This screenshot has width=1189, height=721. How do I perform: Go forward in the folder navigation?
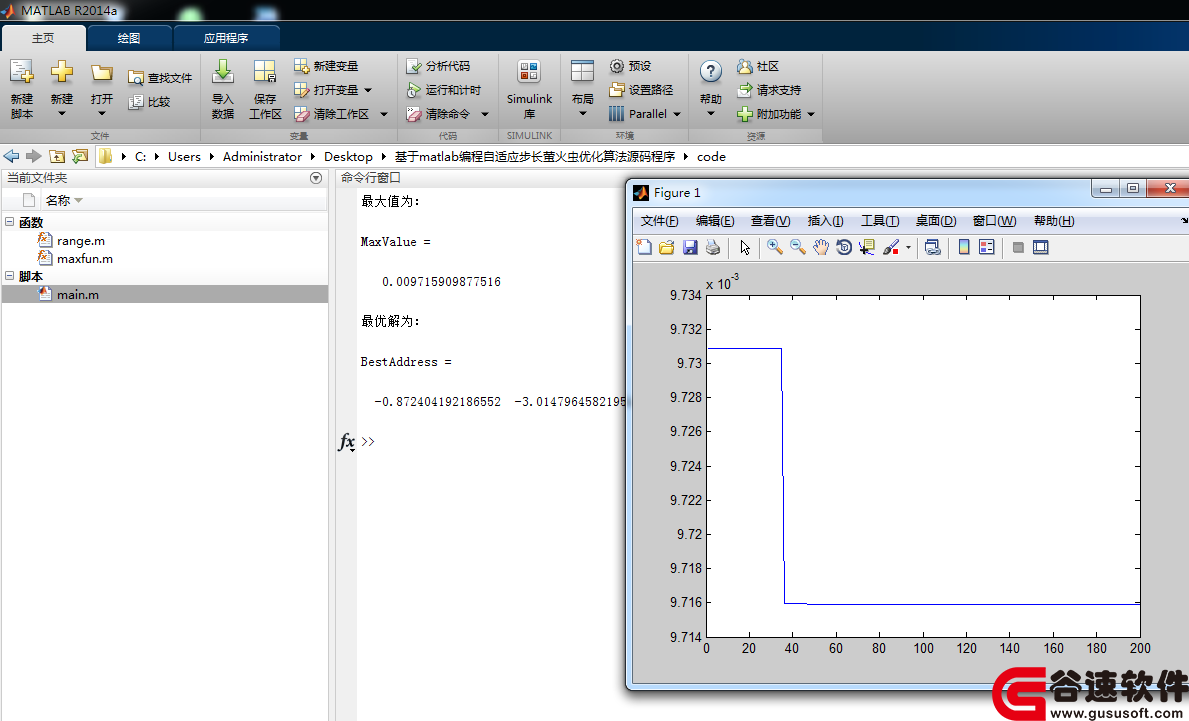[x=33, y=156]
